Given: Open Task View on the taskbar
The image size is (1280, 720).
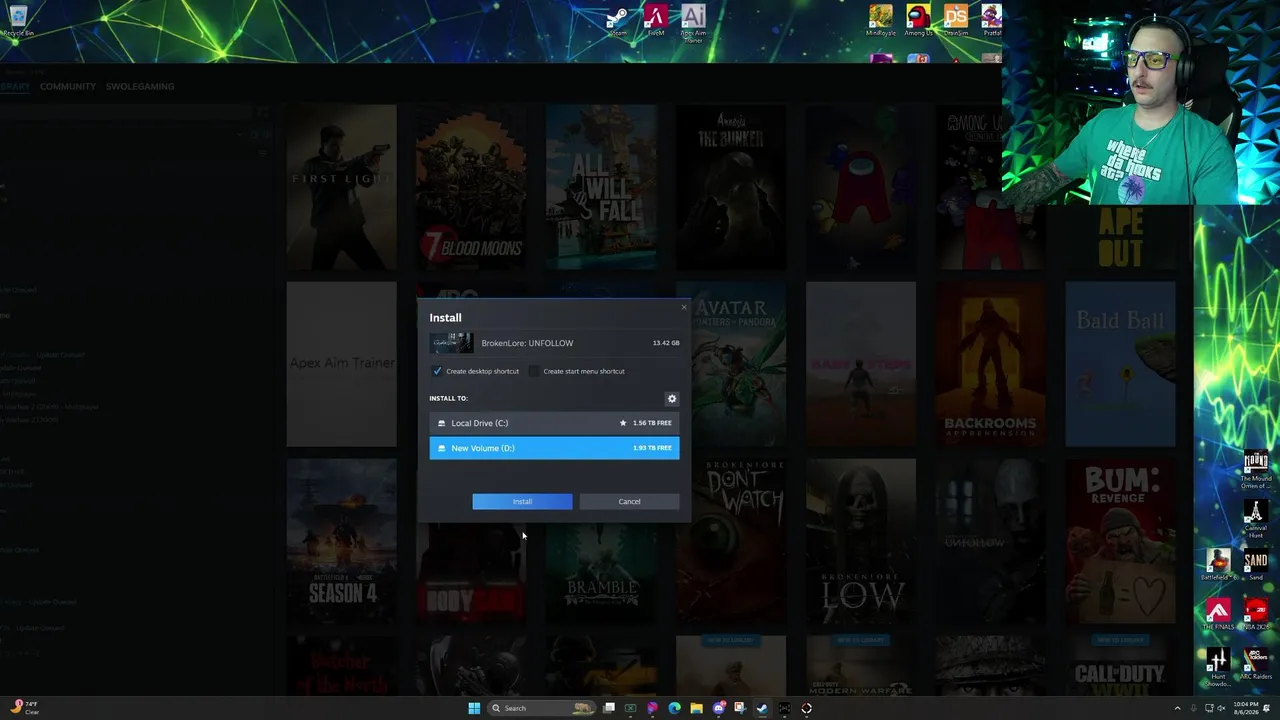Looking at the screenshot, I should [608, 708].
